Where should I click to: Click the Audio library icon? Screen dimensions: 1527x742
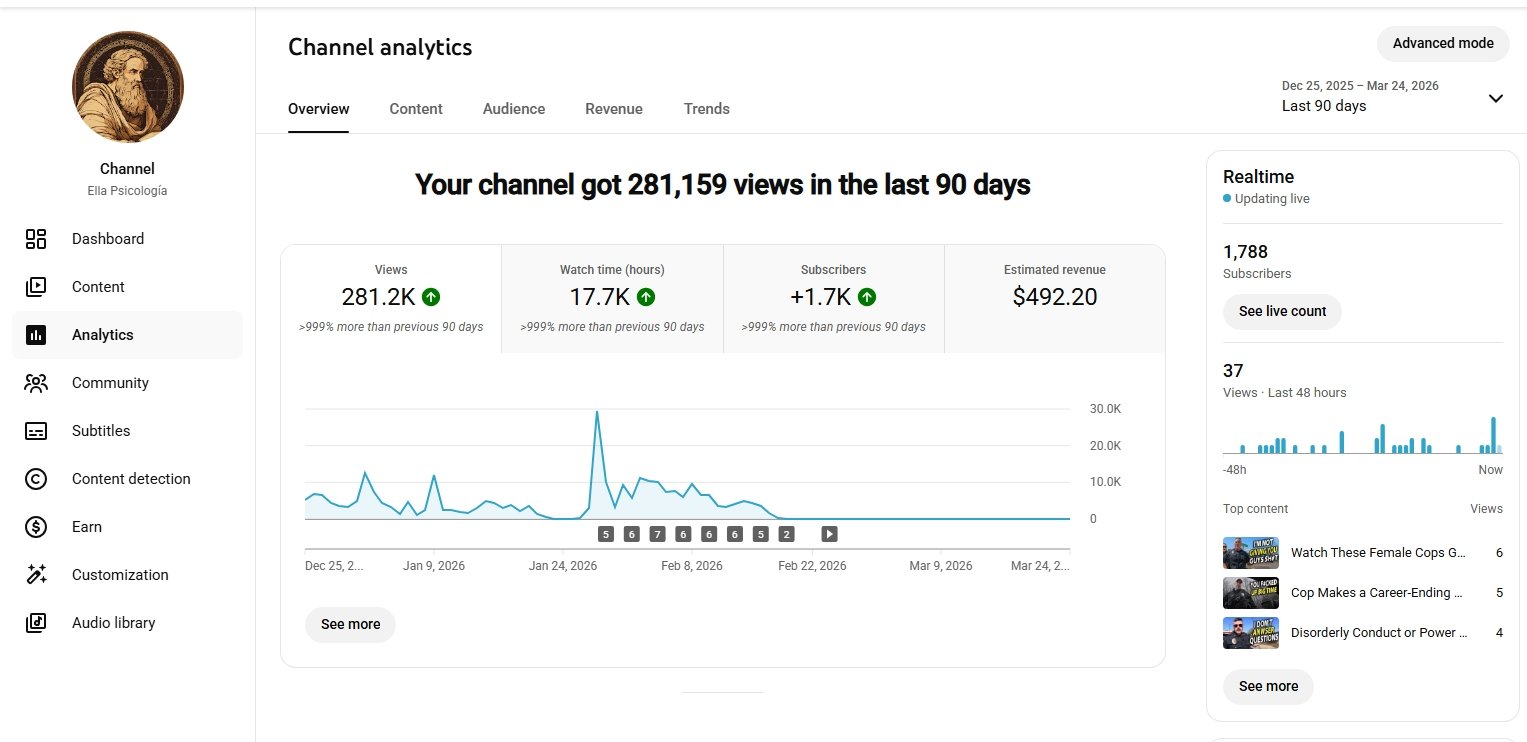coord(36,623)
